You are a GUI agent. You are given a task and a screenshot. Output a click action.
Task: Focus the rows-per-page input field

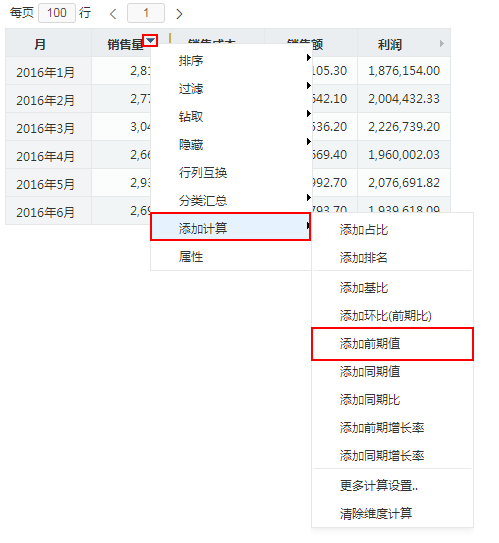(57, 13)
